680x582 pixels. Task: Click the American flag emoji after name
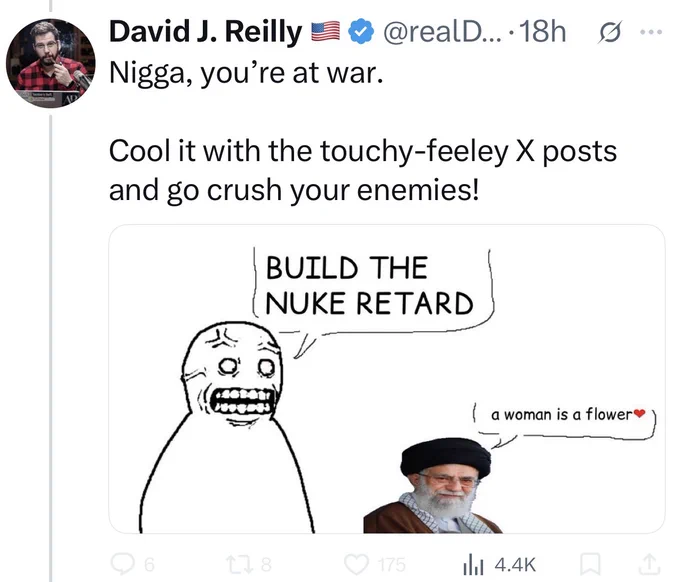coord(326,32)
